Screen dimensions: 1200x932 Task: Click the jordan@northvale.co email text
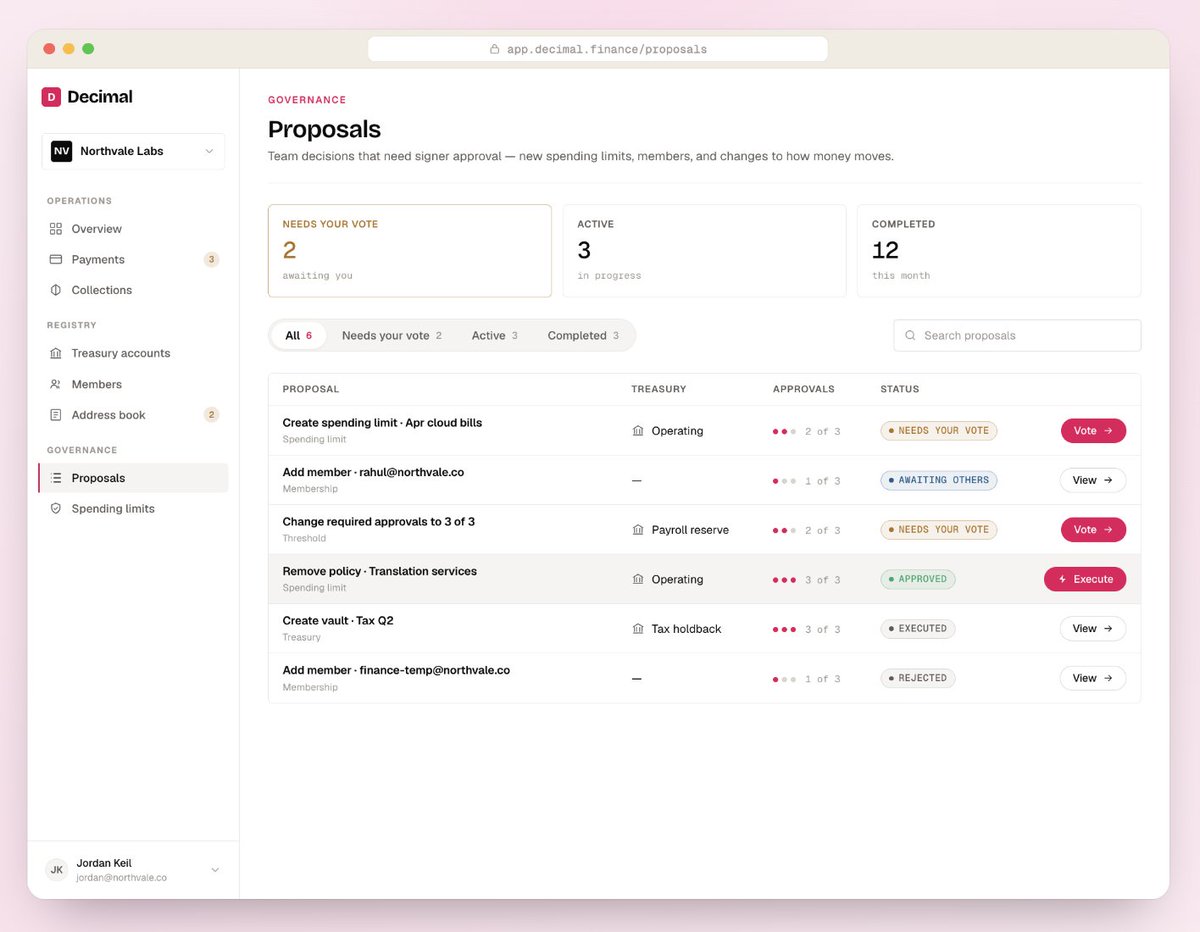click(x=122, y=878)
